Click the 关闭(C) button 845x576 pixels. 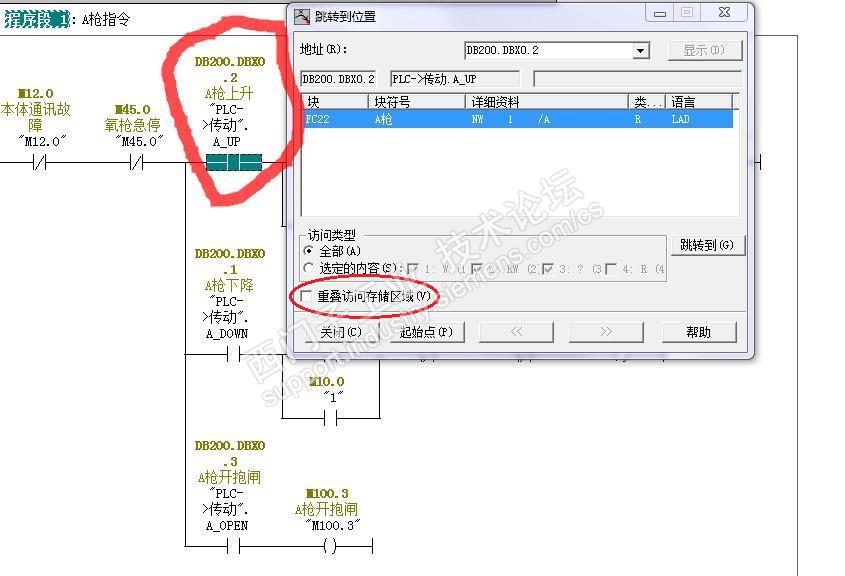pos(341,332)
